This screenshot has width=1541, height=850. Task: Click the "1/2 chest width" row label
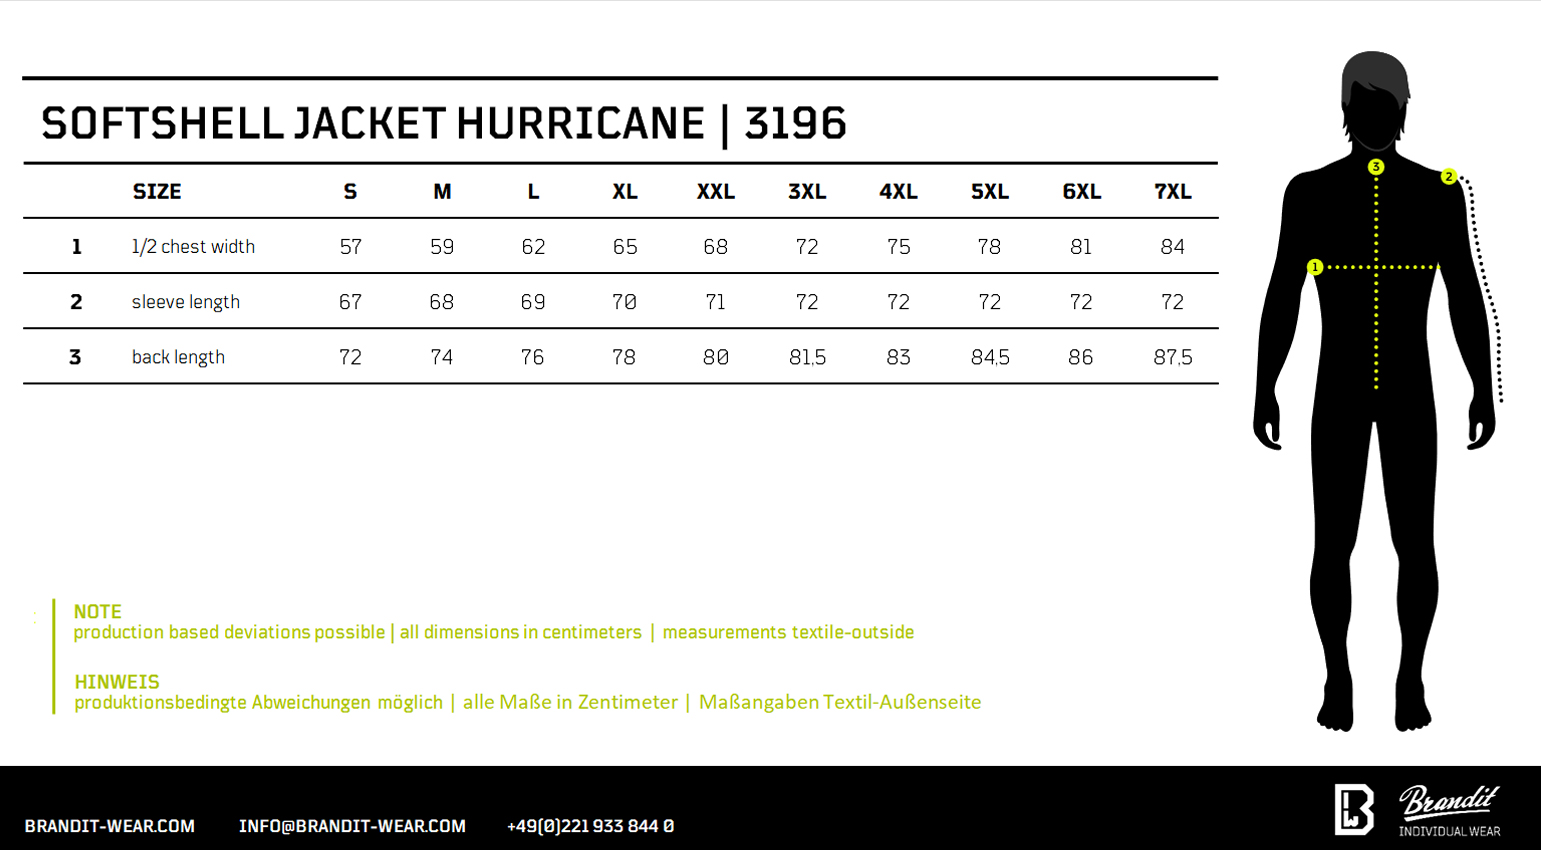click(x=193, y=247)
